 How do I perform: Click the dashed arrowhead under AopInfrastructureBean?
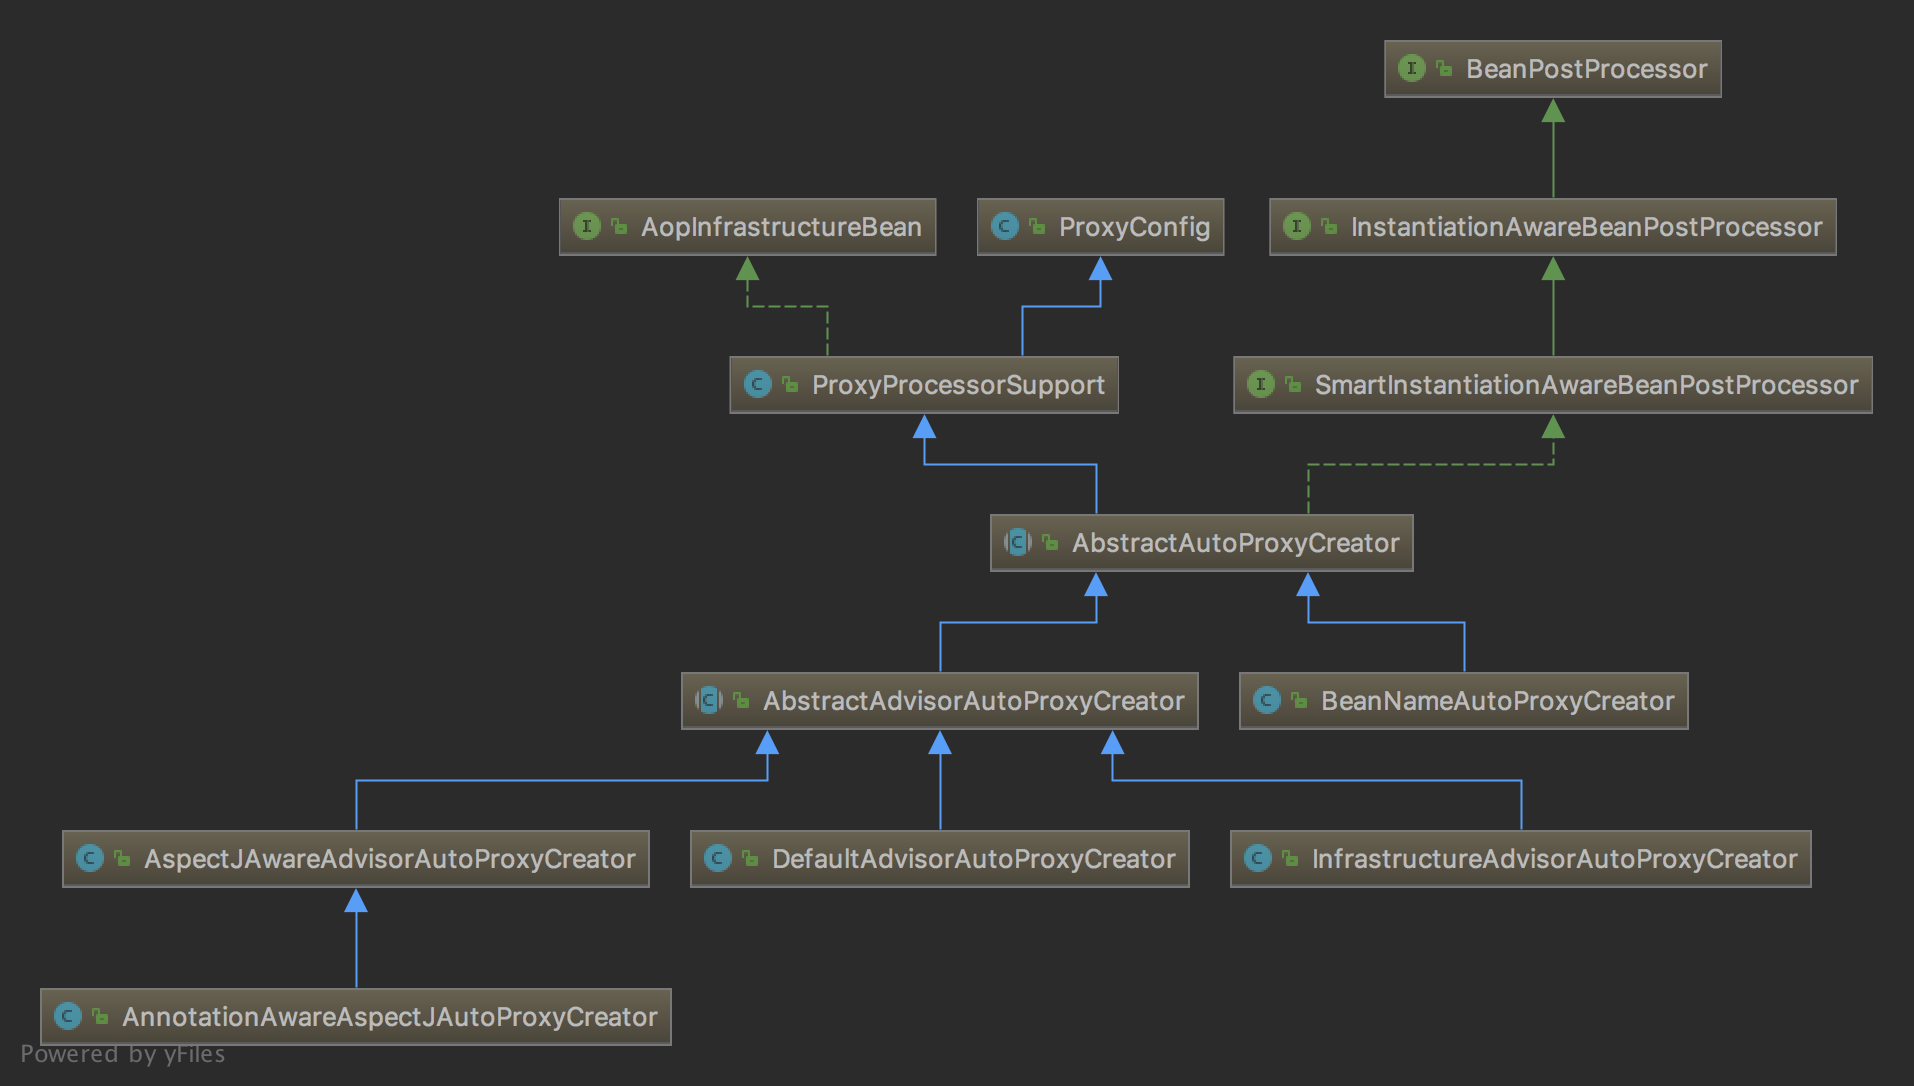pos(747,269)
